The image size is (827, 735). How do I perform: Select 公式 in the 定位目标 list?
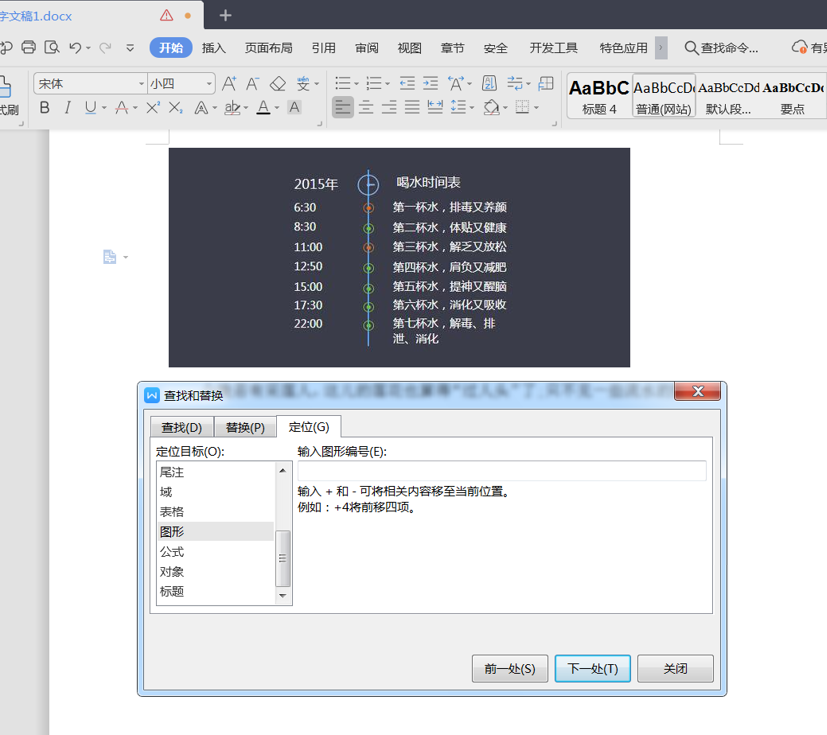[x=216, y=552]
